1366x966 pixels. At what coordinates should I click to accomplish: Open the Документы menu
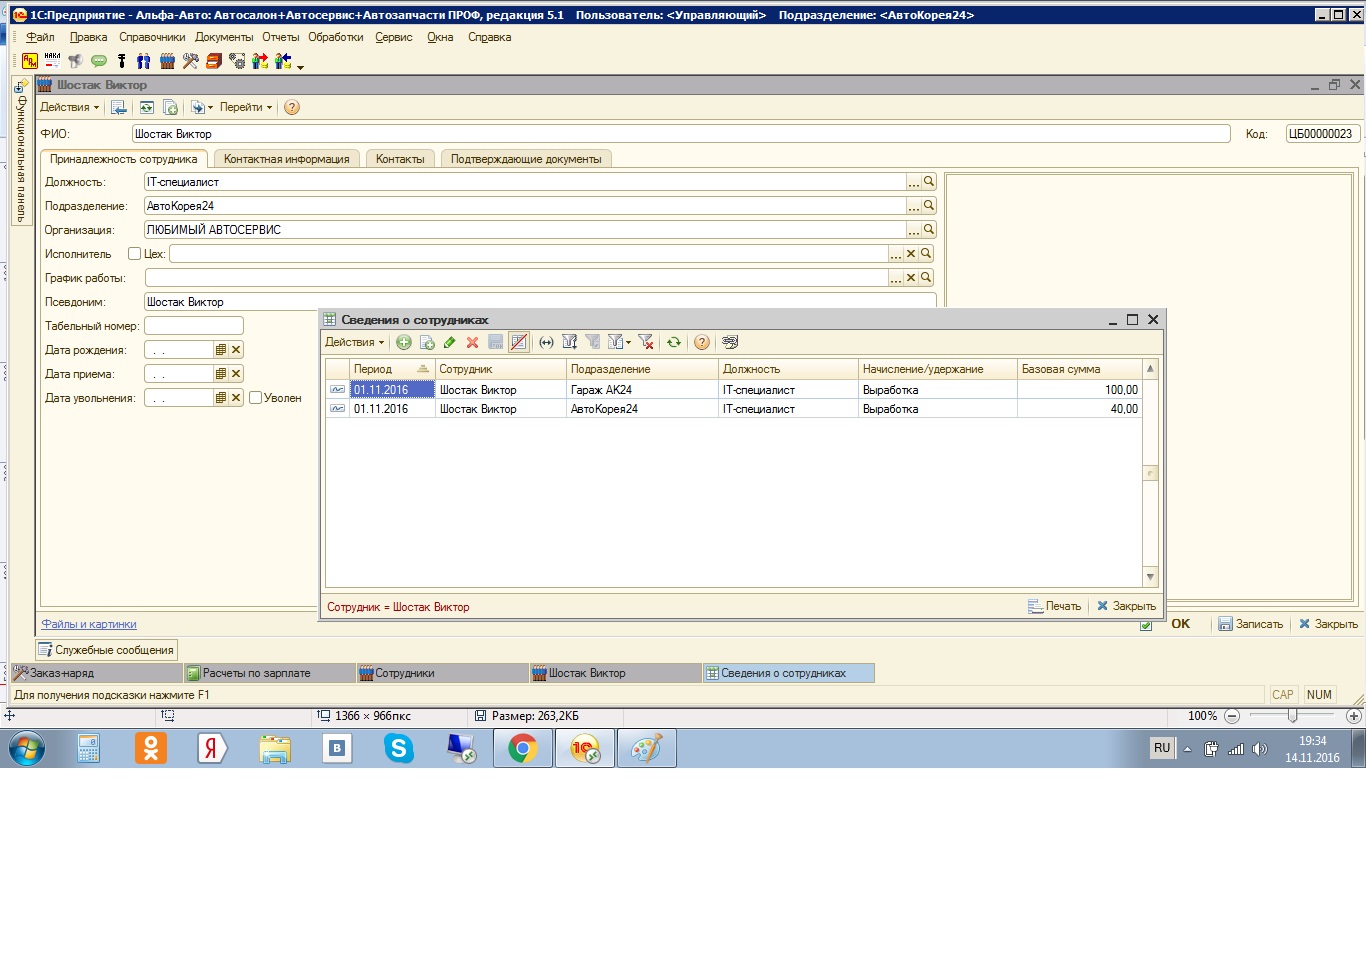point(224,37)
